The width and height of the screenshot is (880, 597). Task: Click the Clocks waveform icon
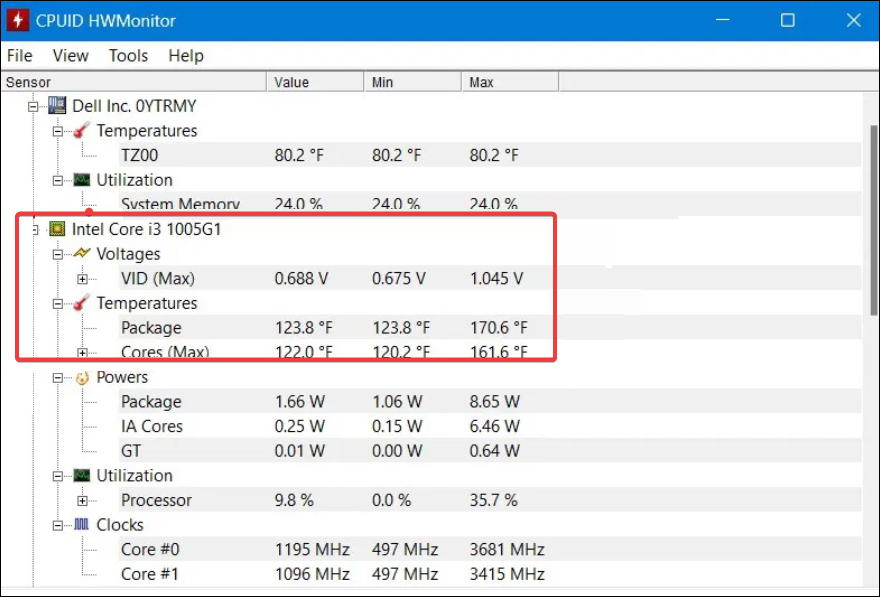point(81,525)
